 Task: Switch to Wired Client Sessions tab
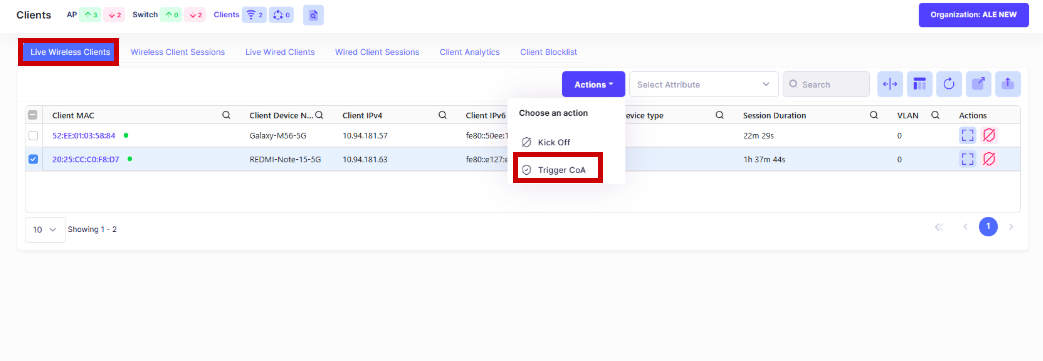click(x=377, y=52)
